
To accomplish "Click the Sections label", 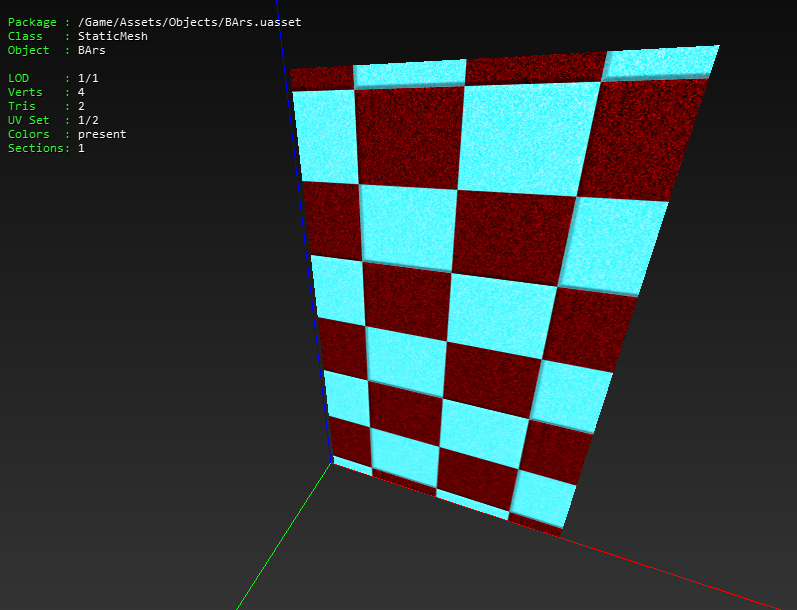I will (x=39, y=148).
